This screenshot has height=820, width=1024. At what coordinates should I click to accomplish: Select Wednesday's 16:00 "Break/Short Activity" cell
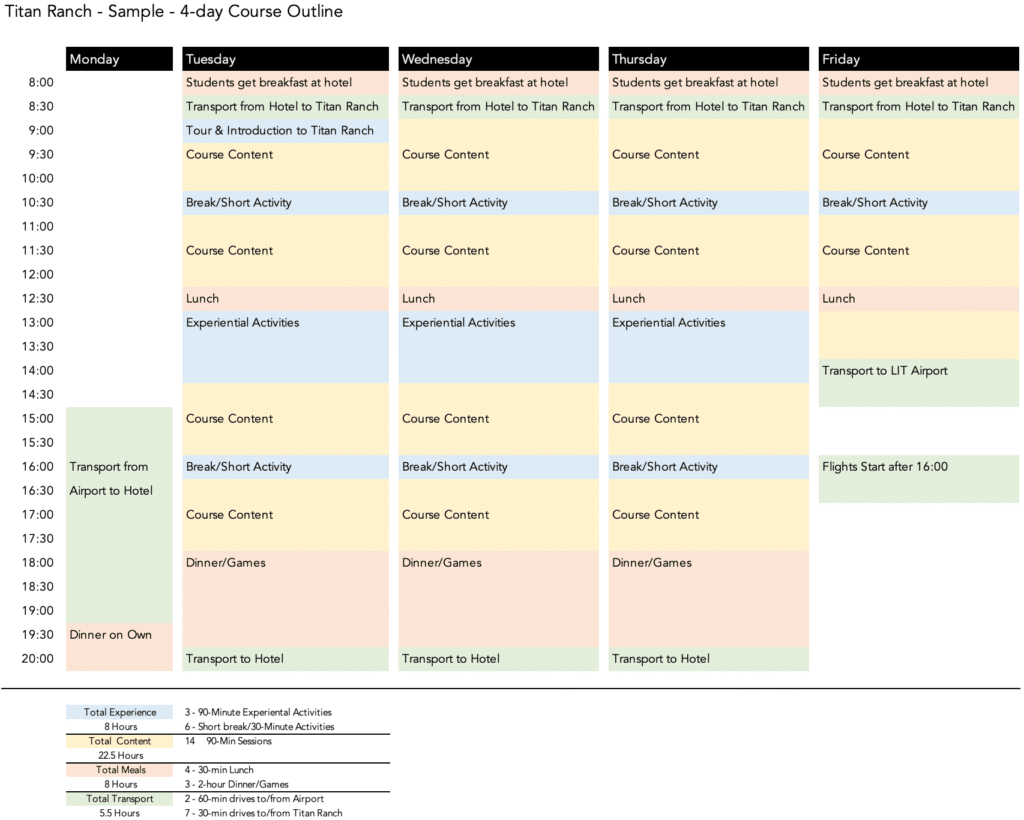(498, 467)
